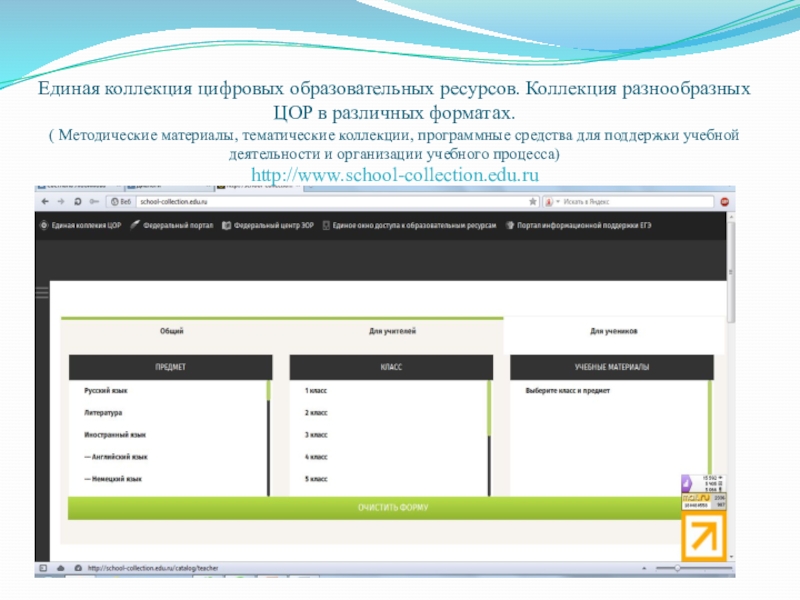Click the КЛАСС column header
This screenshot has width=800, height=600.
click(x=391, y=367)
